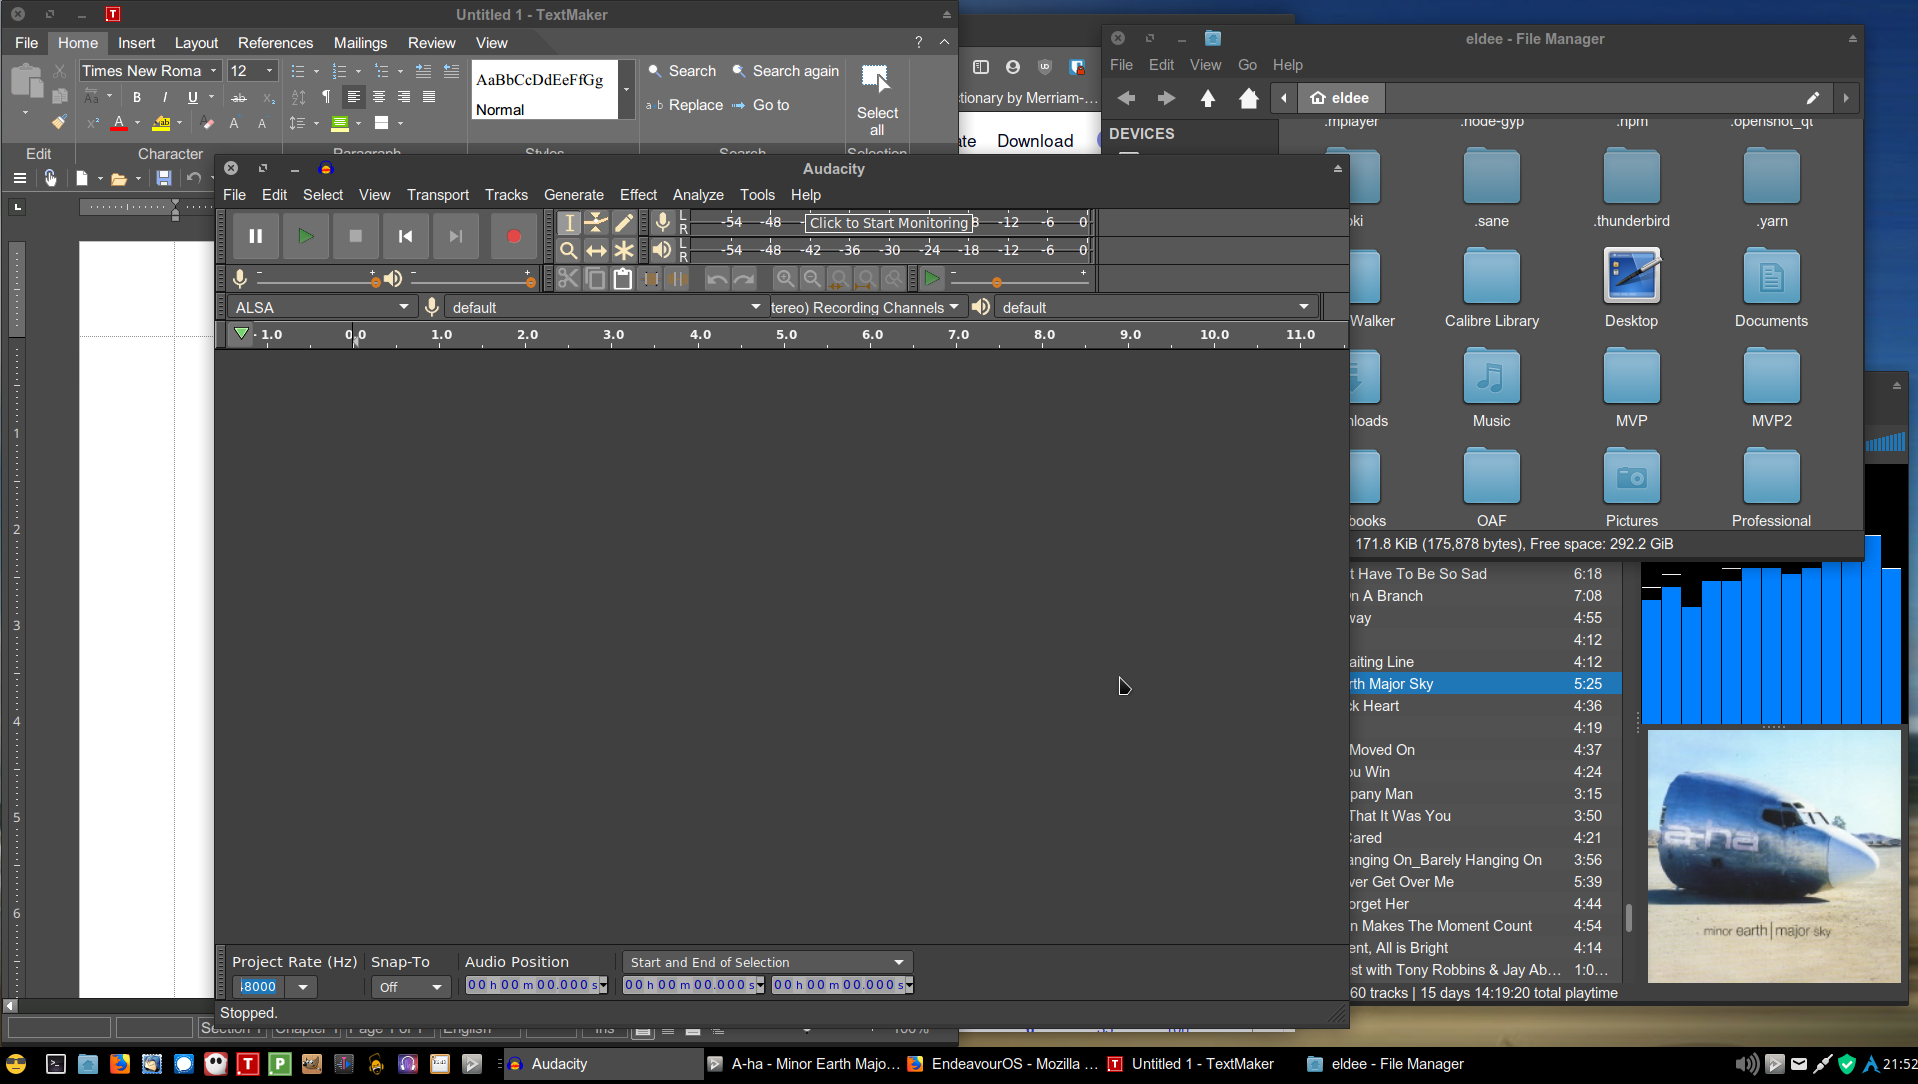Click the Silence audio selection icon
The image size is (1918, 1084).
[x=677, y=279]
